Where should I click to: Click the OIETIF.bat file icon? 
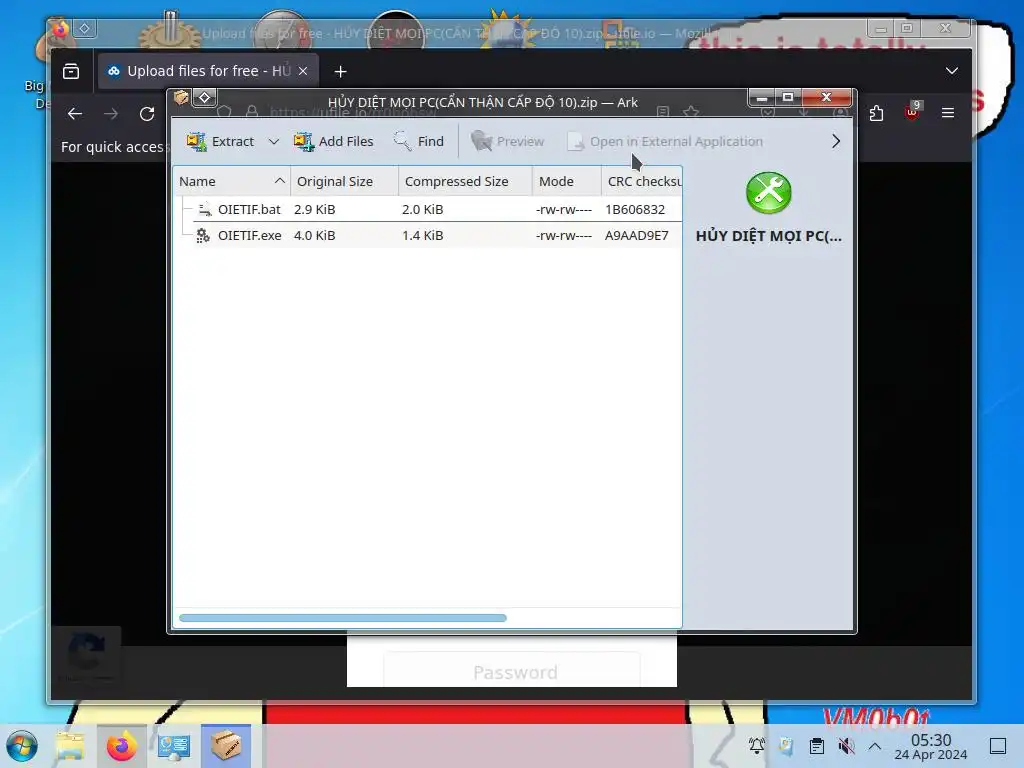[204, 209]
